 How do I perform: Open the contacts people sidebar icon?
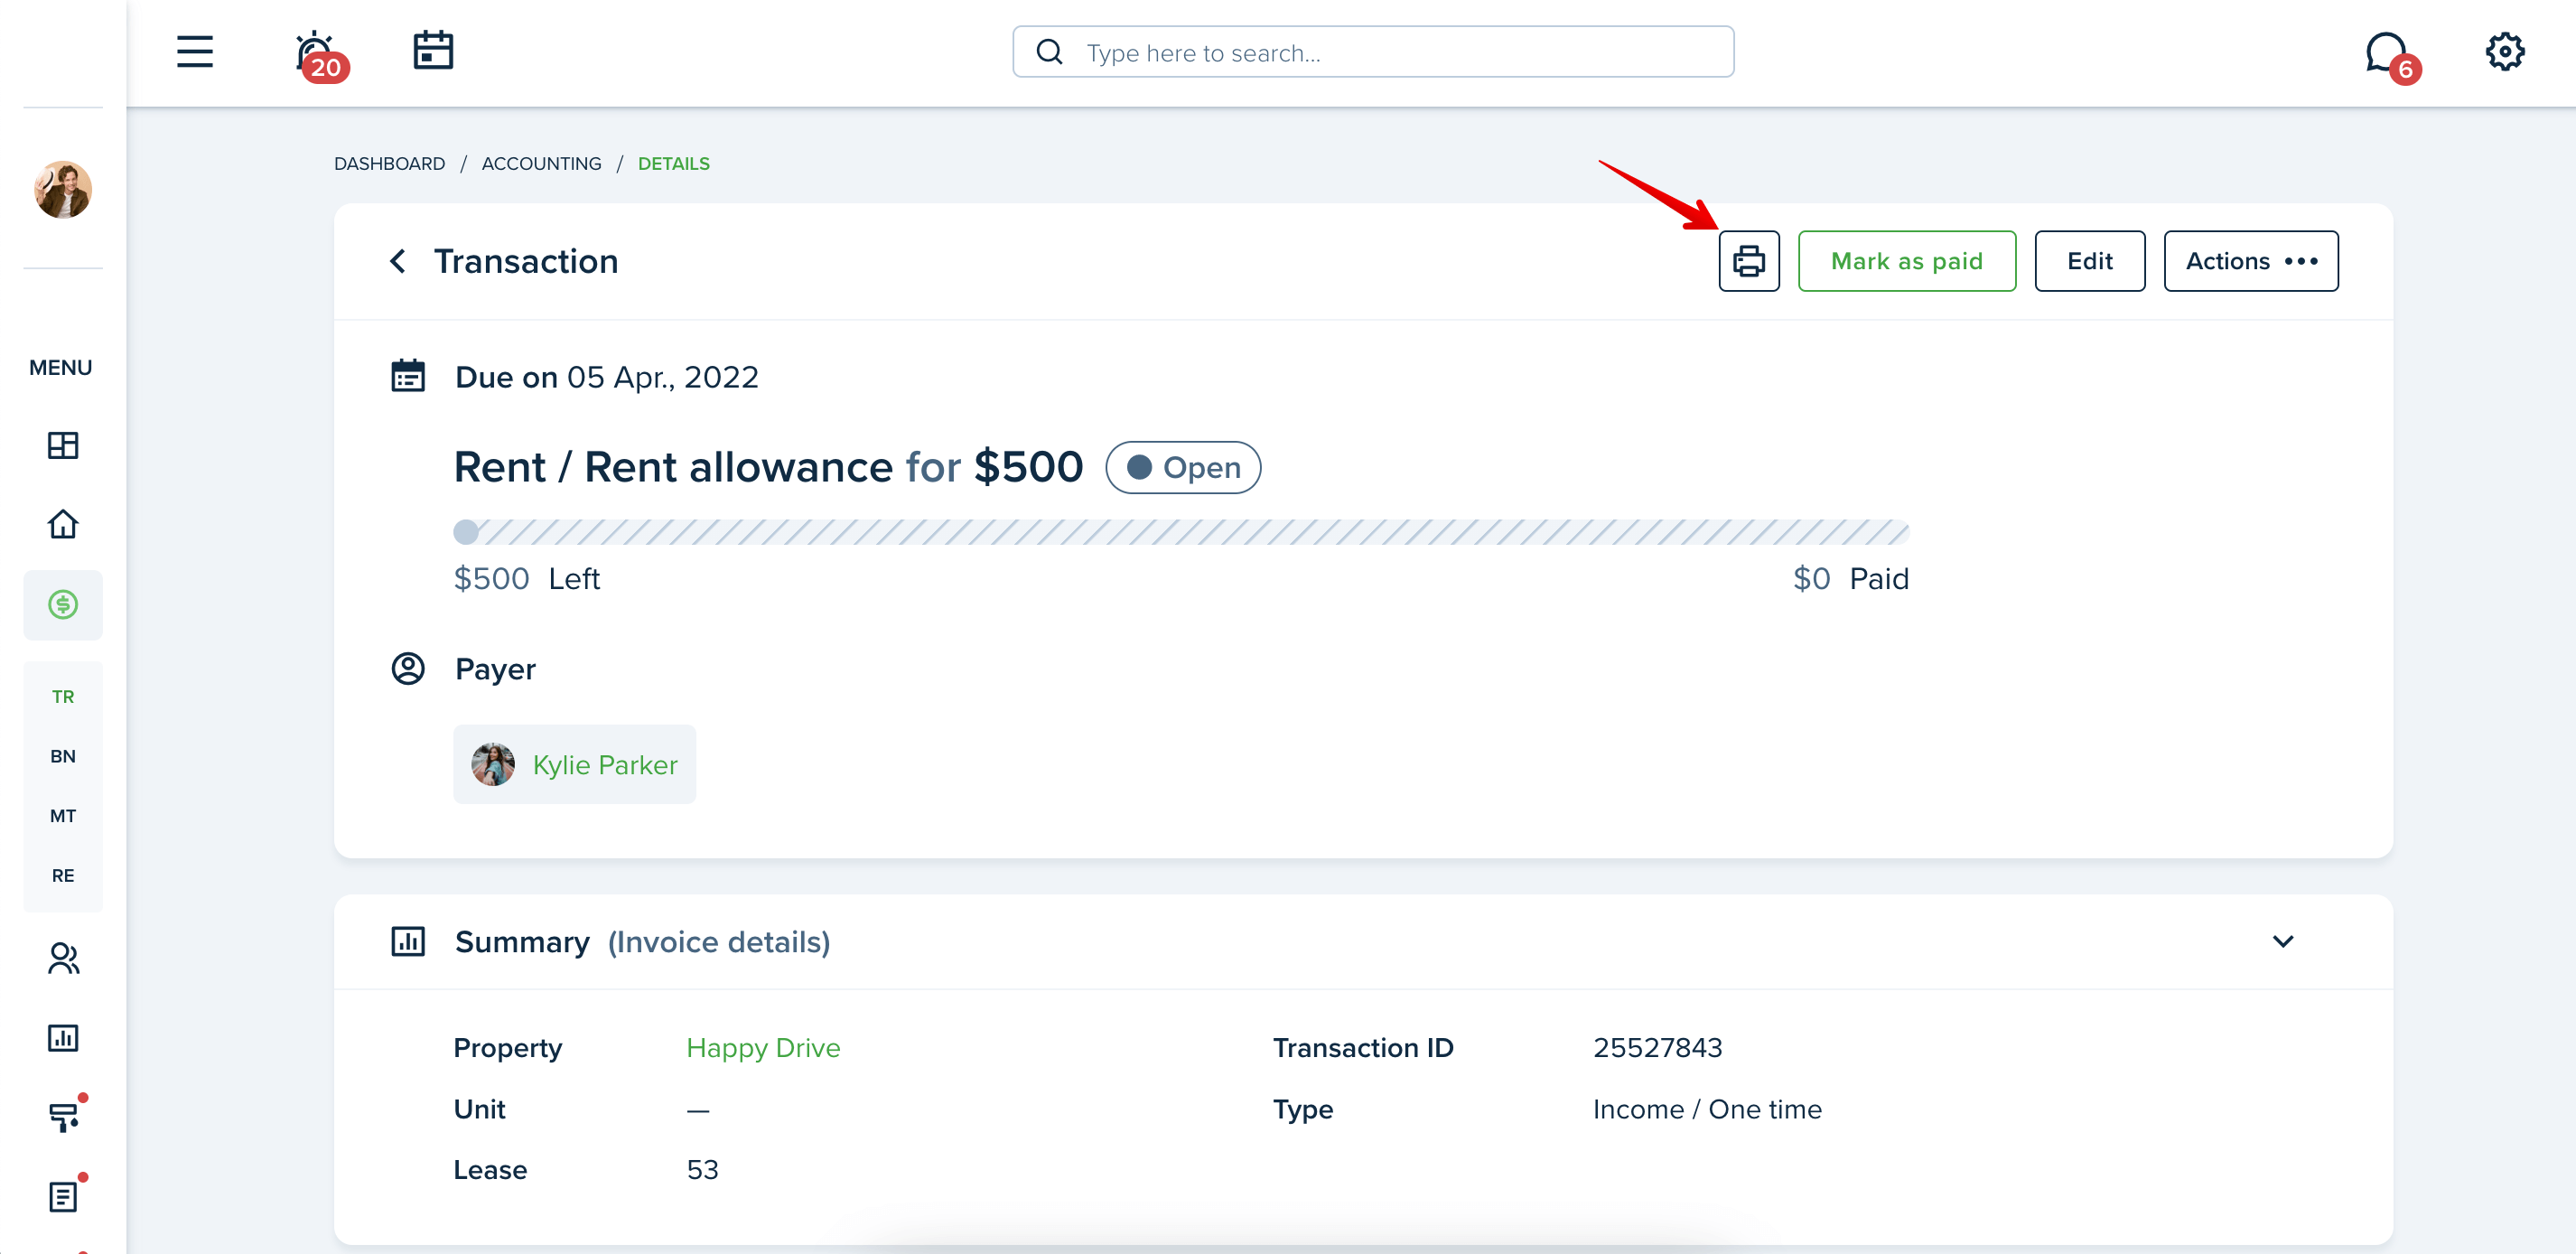pos(63,958)
